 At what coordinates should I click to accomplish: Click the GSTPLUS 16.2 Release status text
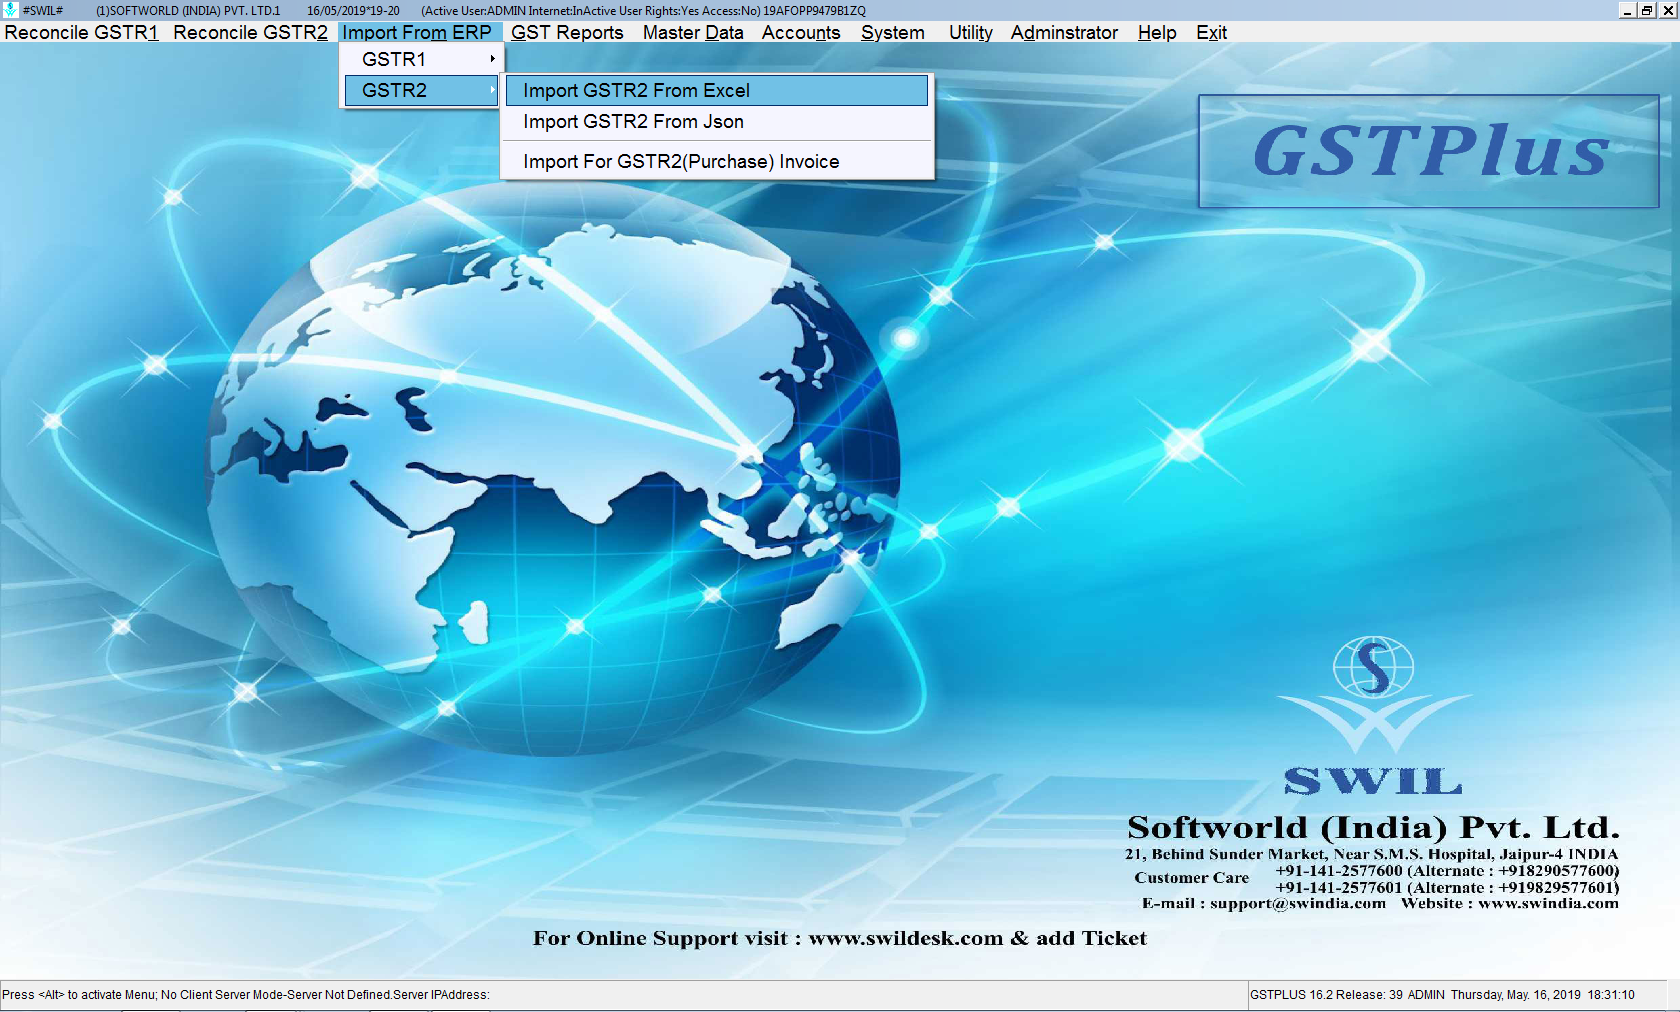(x=1326, y=995)
